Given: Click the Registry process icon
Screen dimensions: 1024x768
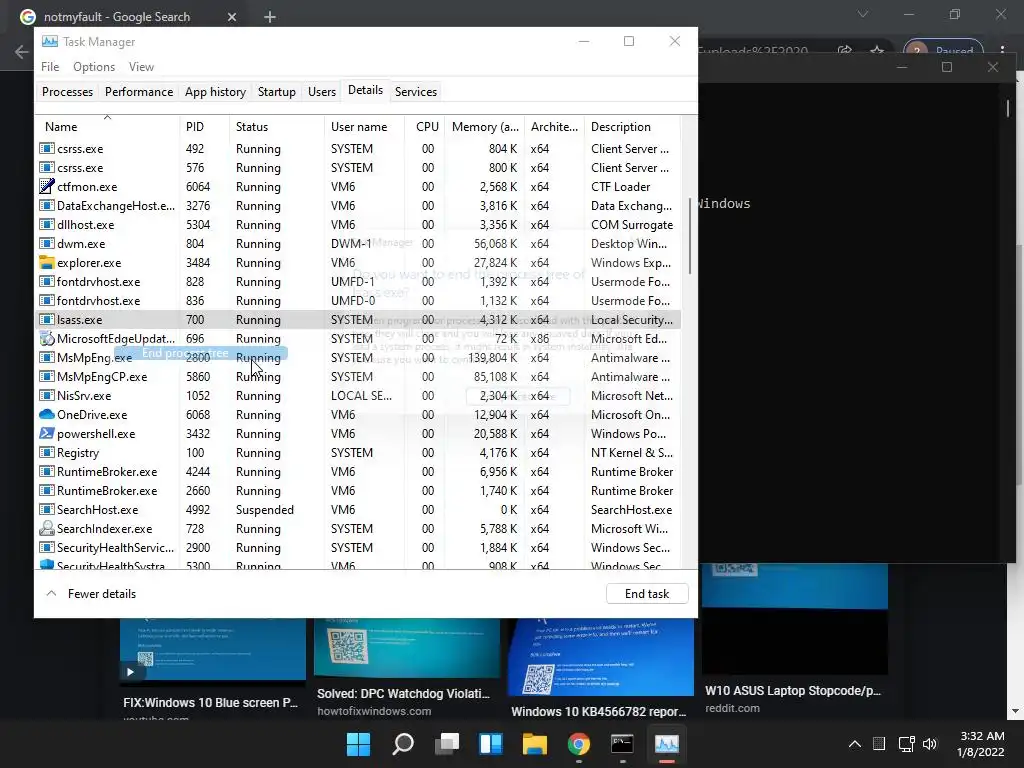Looking at the screenshot, I should (x=46, y=453).
